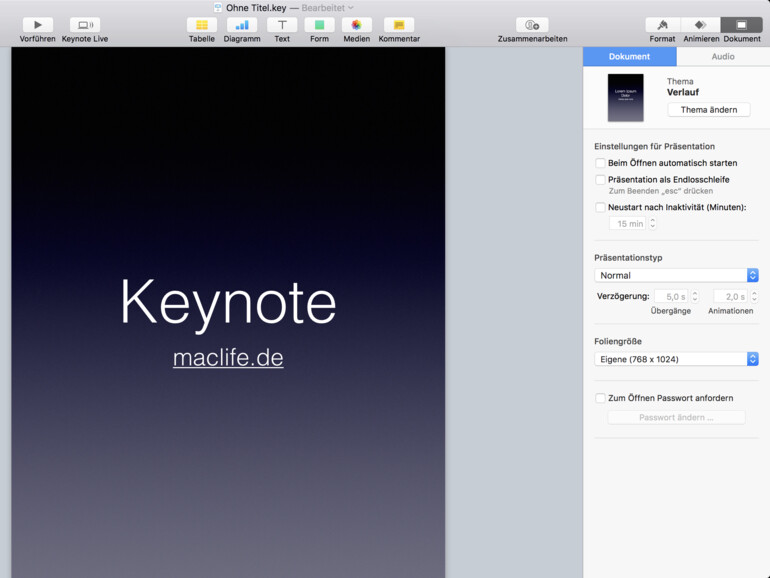
Task: Select the Dokument tab in the inspector
Action: pos(629,56)
